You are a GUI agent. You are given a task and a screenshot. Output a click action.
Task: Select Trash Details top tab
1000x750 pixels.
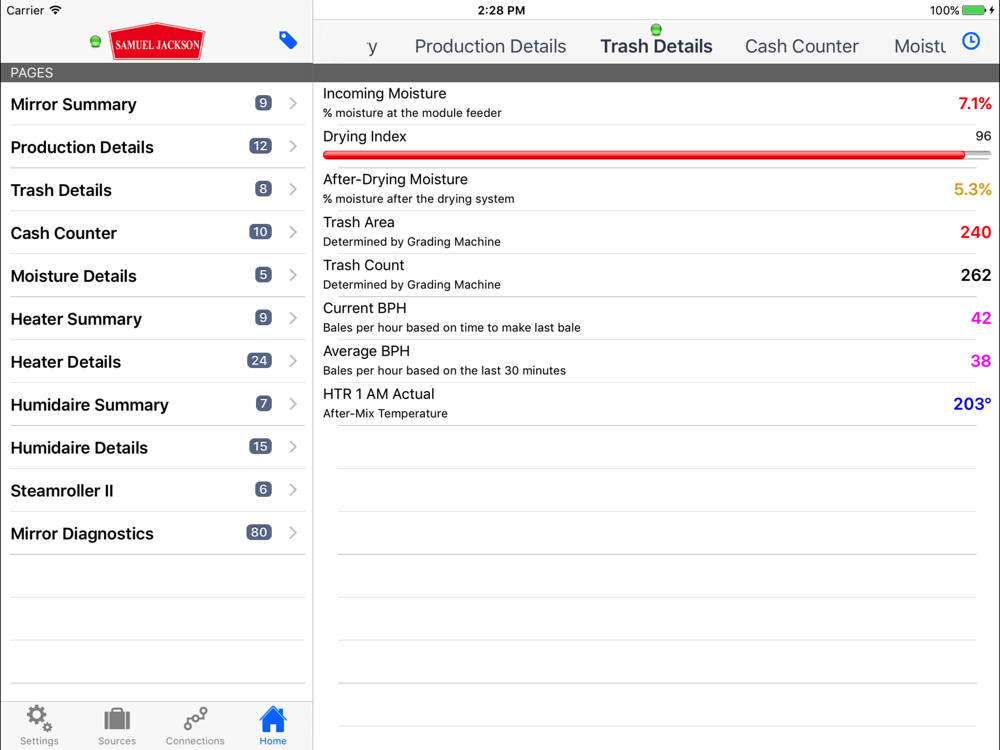point(656,47)
